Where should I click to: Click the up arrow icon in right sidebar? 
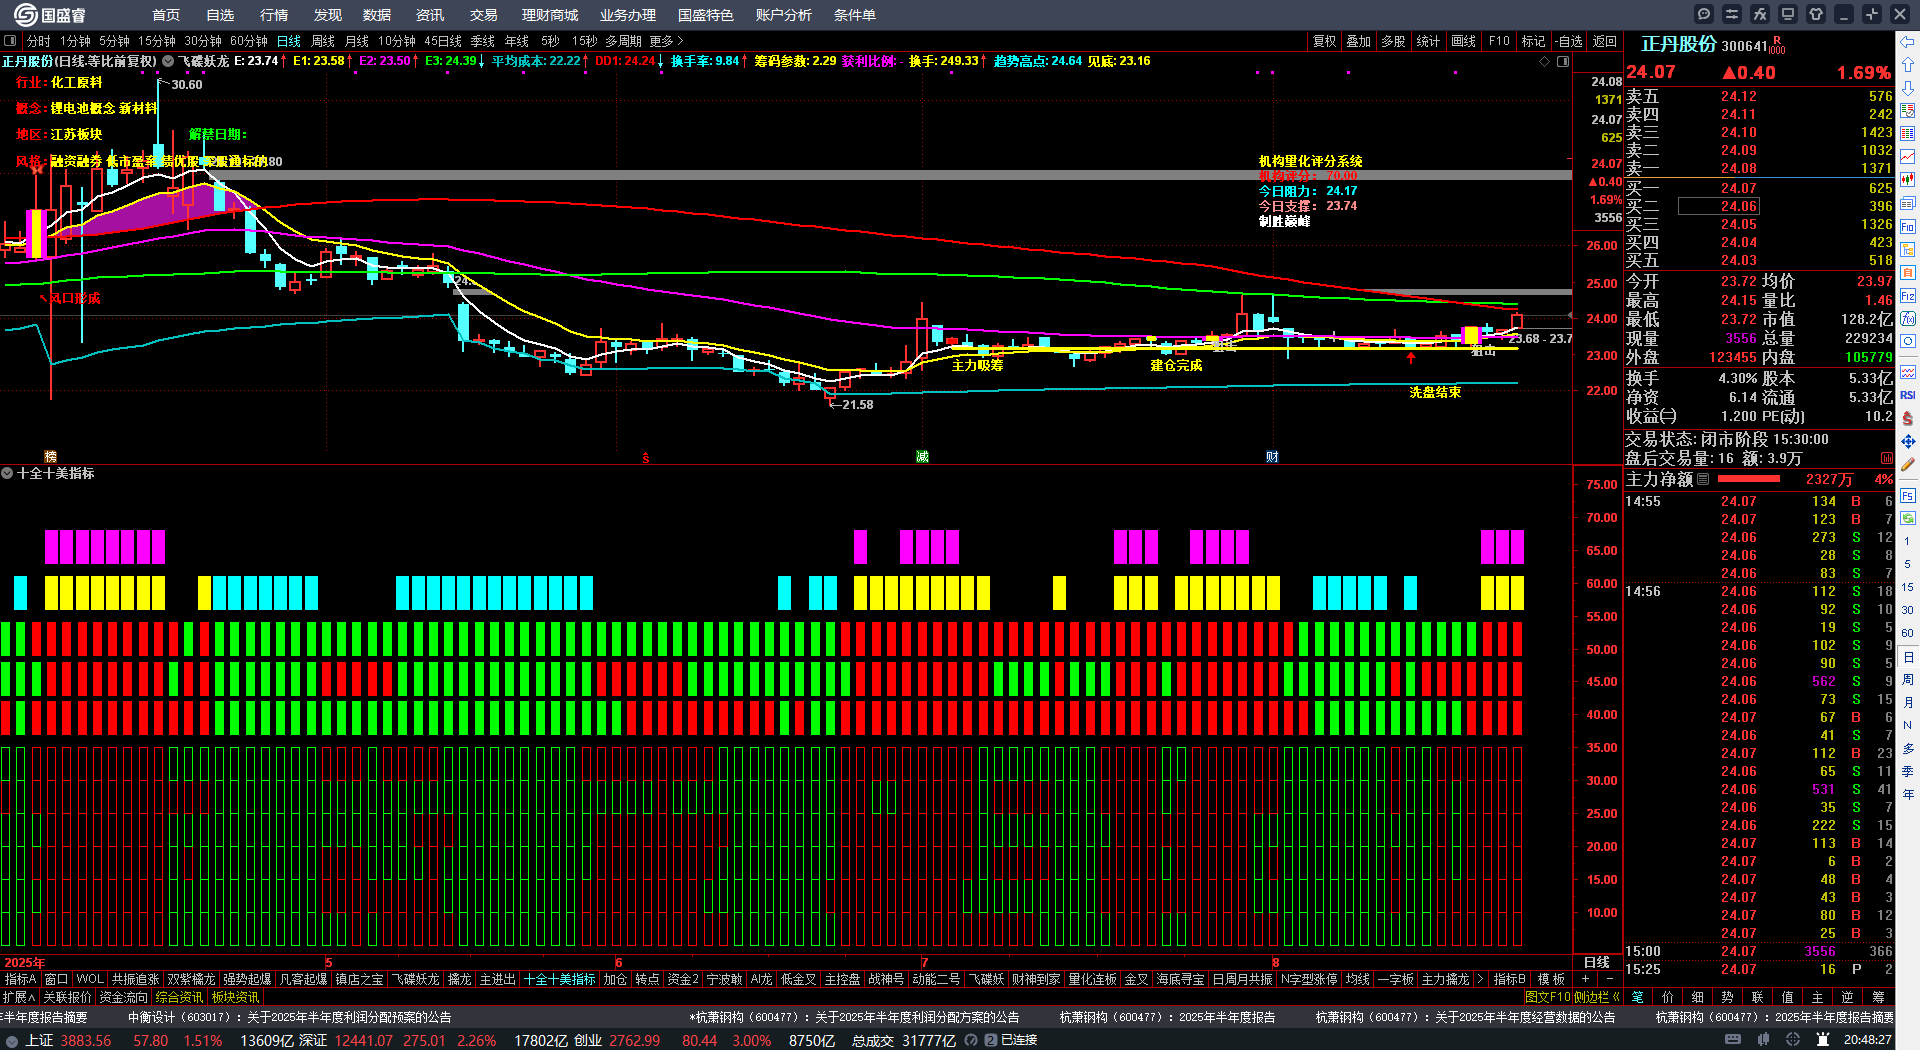(1908, 65)
